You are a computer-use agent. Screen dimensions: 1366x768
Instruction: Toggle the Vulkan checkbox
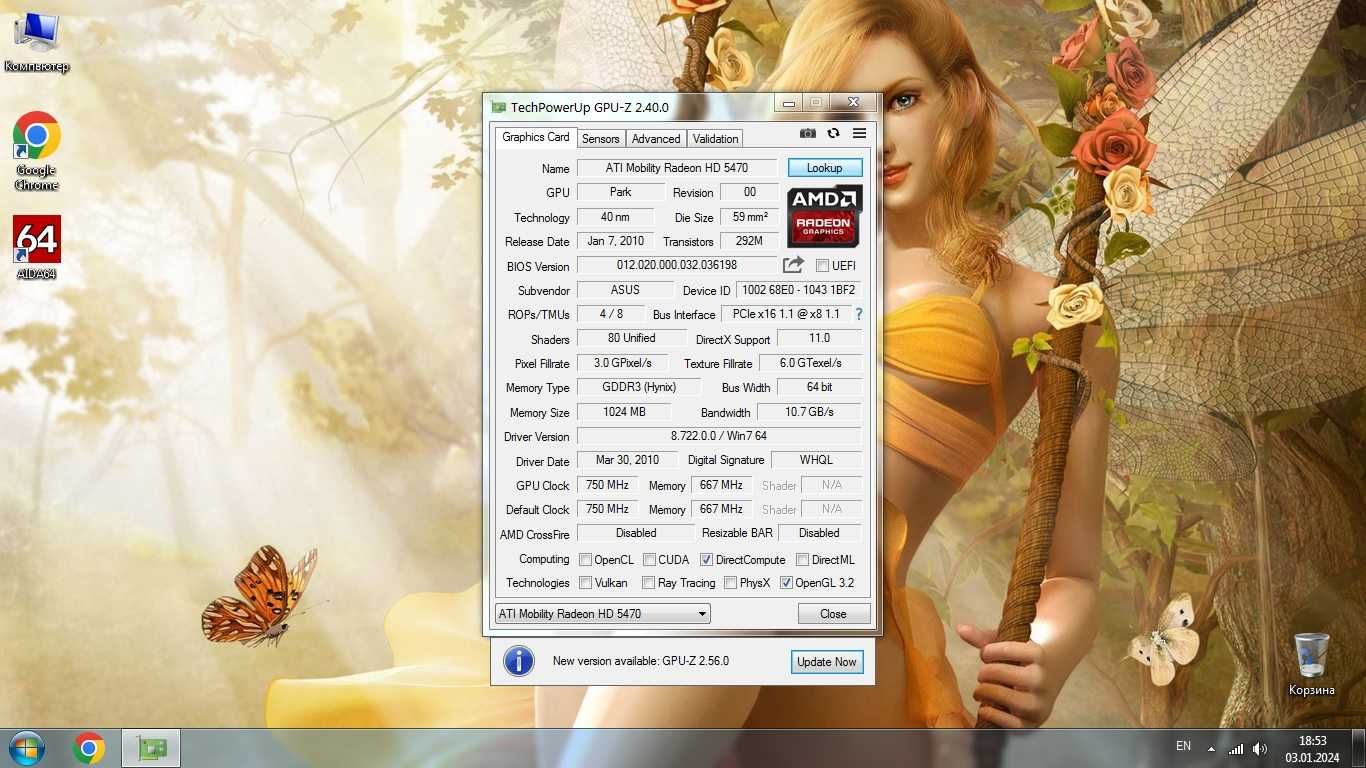click(585, 583)
